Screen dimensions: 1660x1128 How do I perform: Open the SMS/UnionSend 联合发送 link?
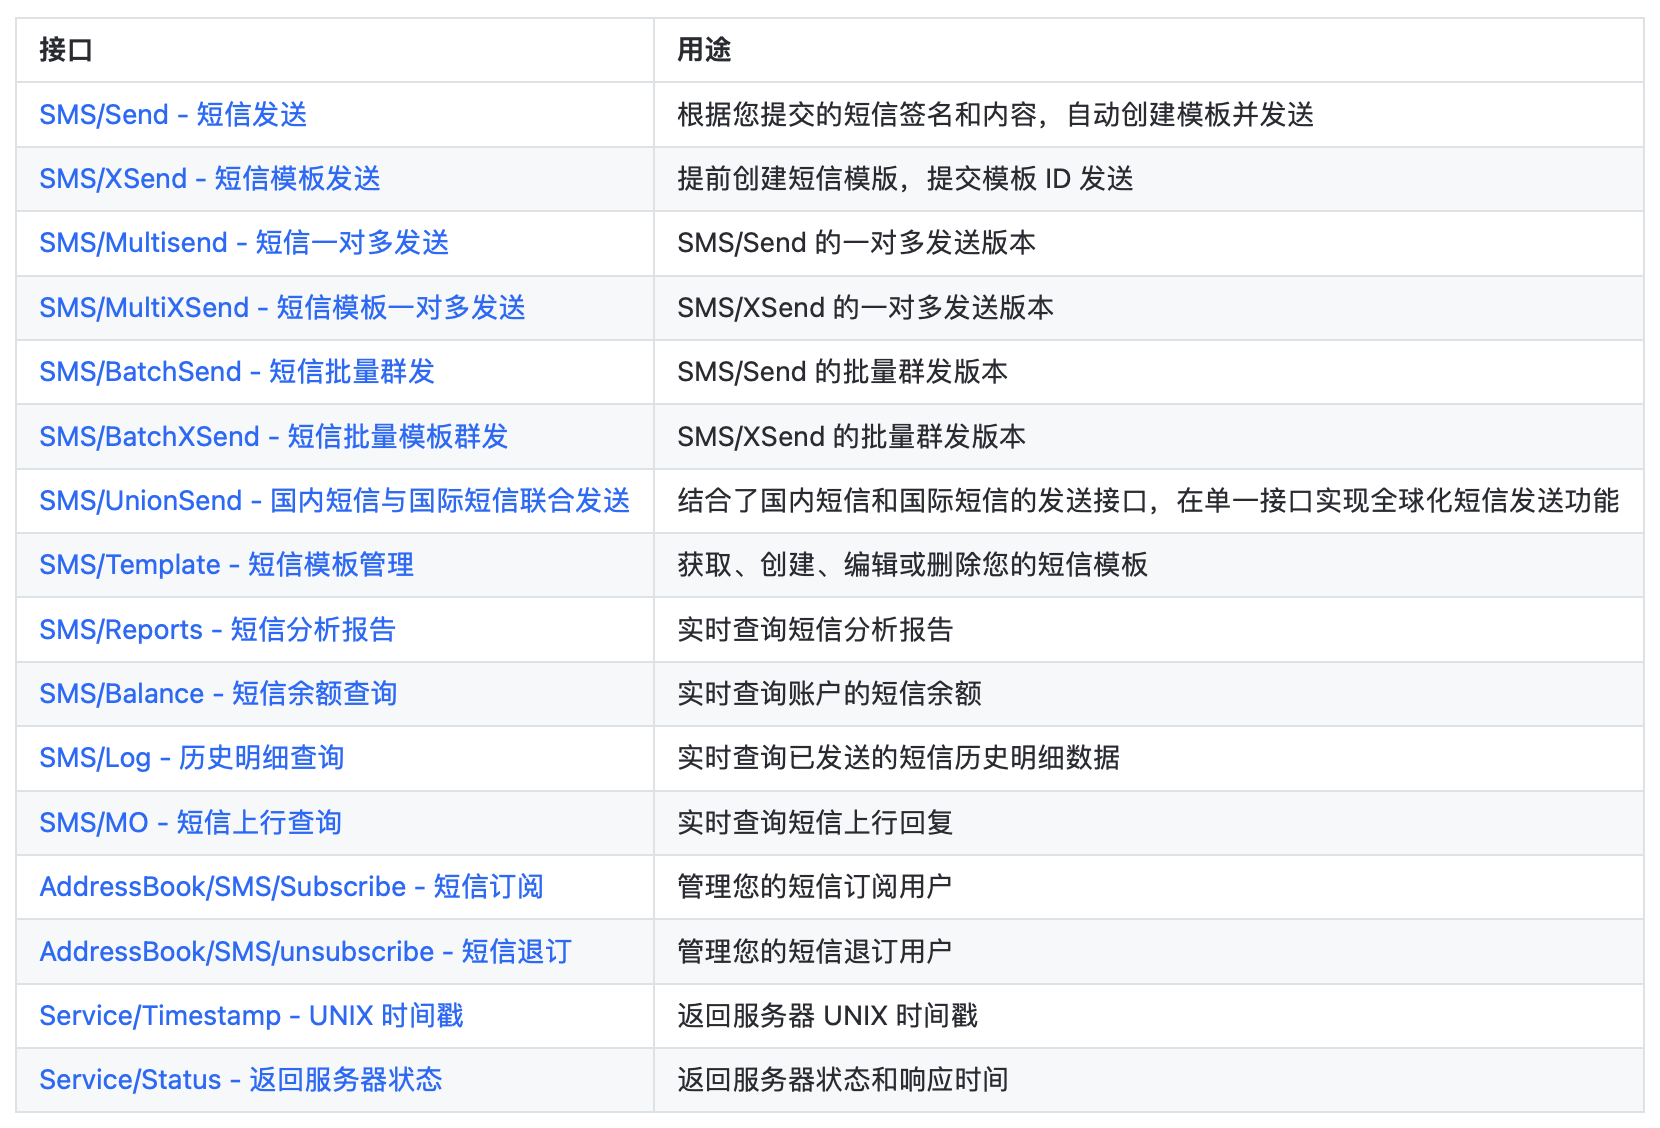point(335,501)
